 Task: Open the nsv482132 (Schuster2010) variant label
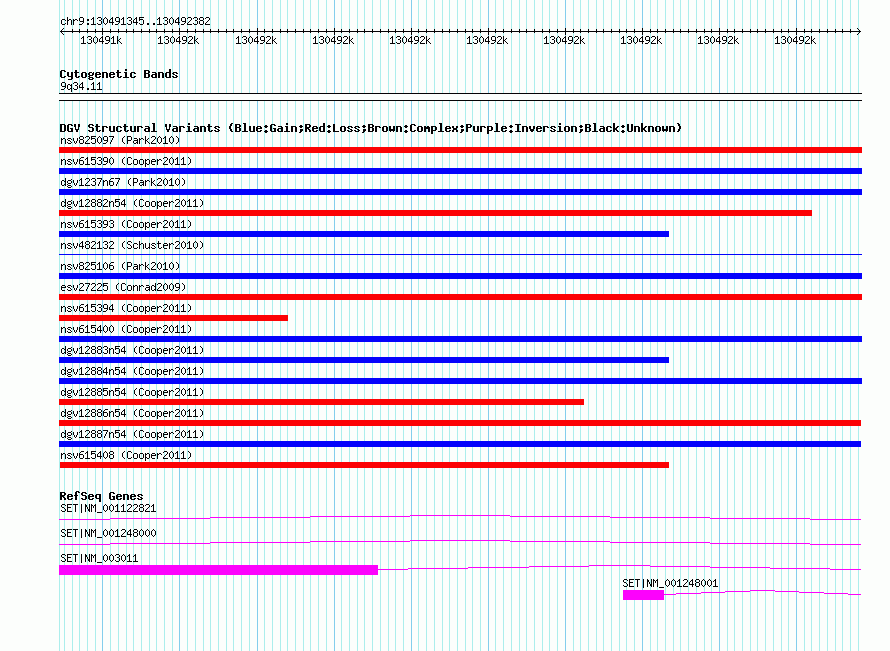[x=132, y=245]
